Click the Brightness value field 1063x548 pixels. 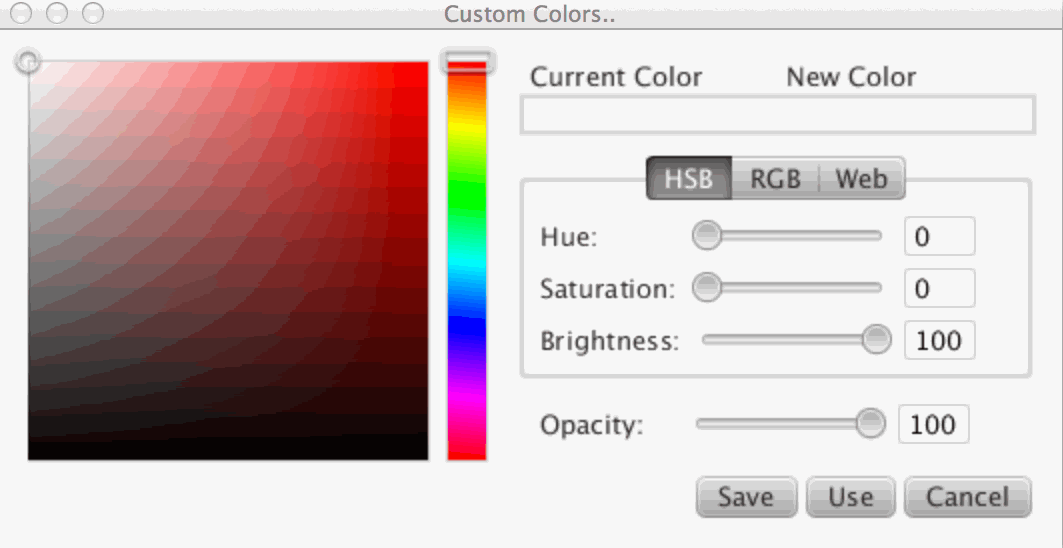click(938, 341)
